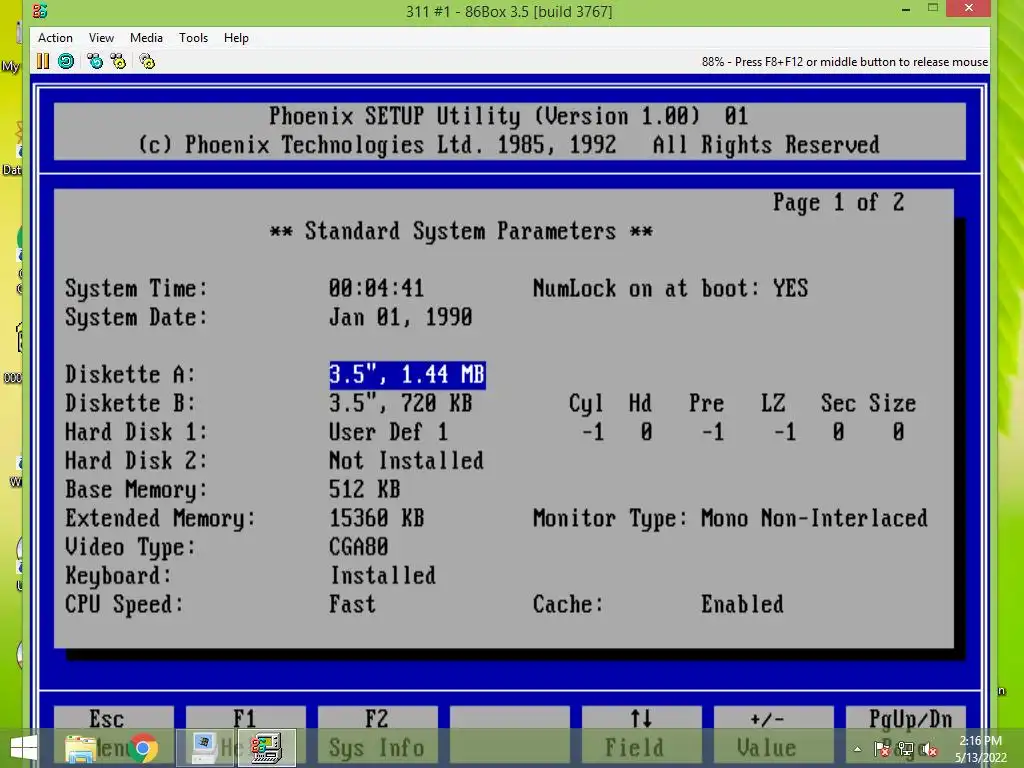Click the F1 key hint button
The image size is (1024, 768).
pos(246,734)
